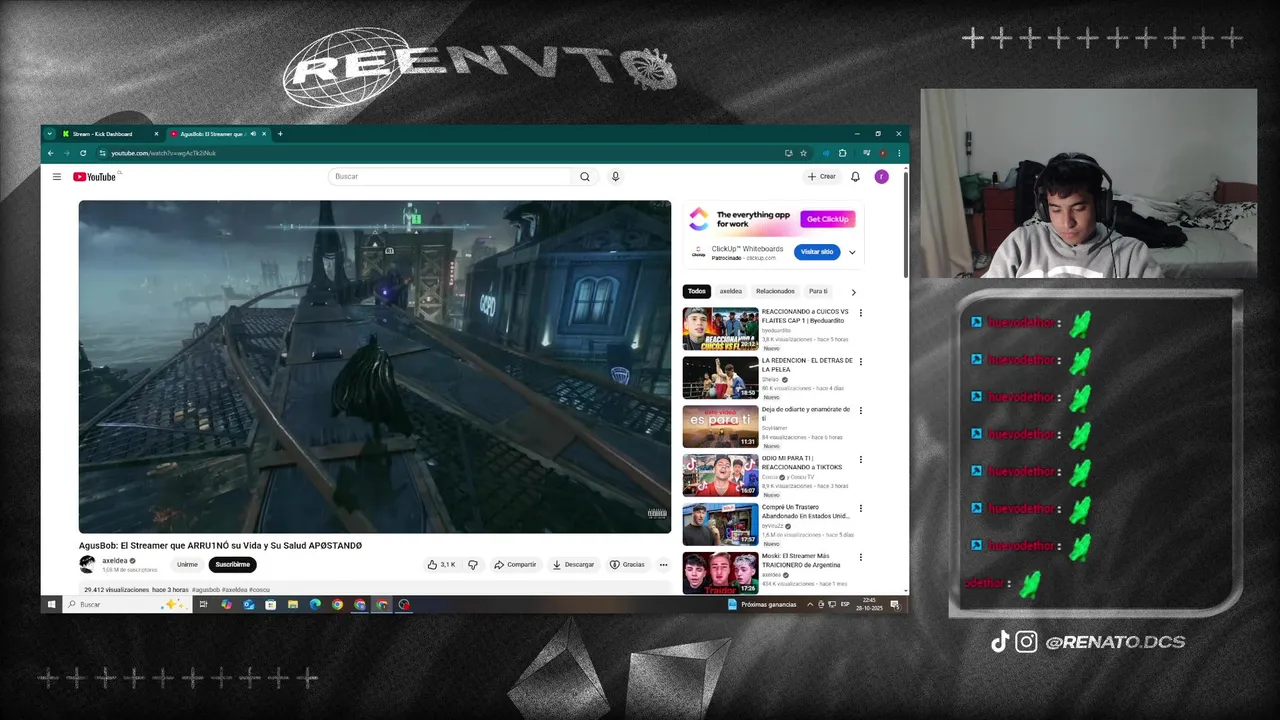This screenshot has width=1280, height=720.
Task: Click the browser address bar URL
Action: coord(163,153)
